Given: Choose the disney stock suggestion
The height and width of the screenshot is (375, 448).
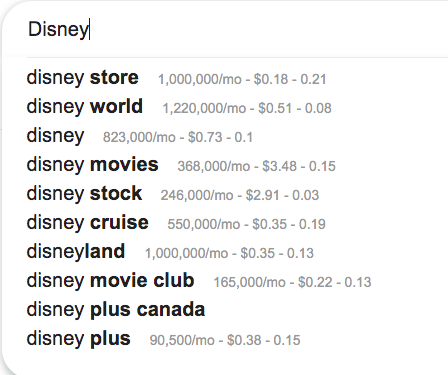Looking at the screenshot, I should pyautogui.click(x=84, y=194).
